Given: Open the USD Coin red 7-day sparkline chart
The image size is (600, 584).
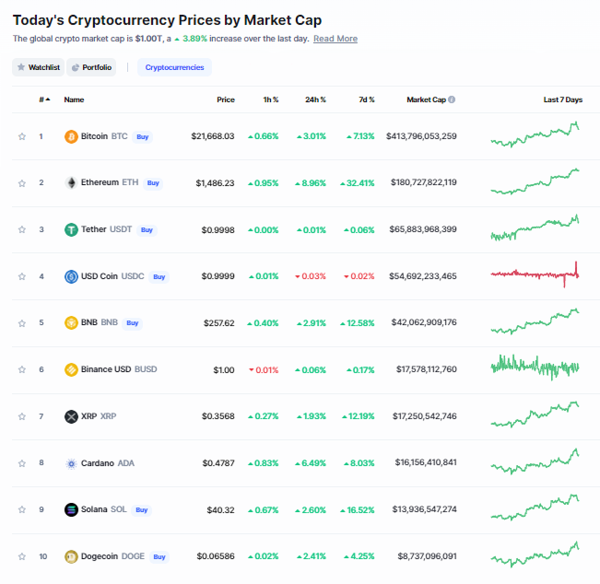Looking at the screenshot, I should coord(535,274).
